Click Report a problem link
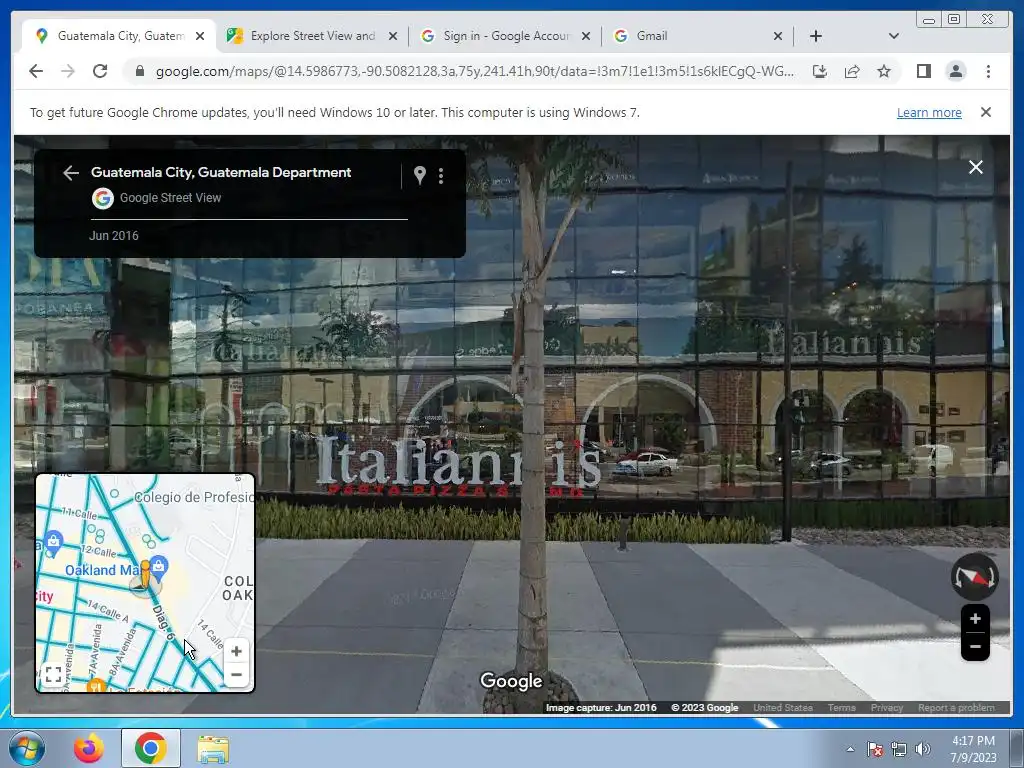Viewport: 1024px width, 768px height. 956,708
